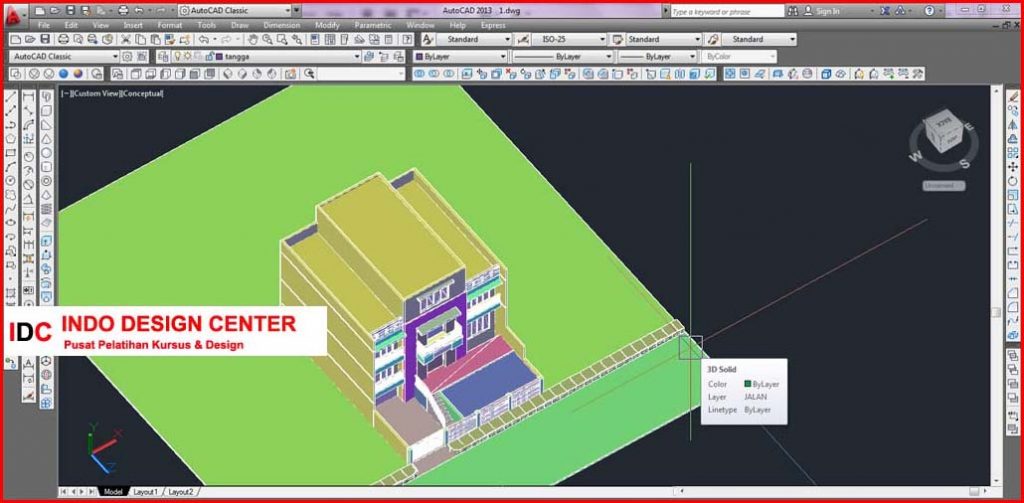Switch to 2D Wireframe visual style
Viewport: 1024px width, 503px height.
click(x=18, y=74)
